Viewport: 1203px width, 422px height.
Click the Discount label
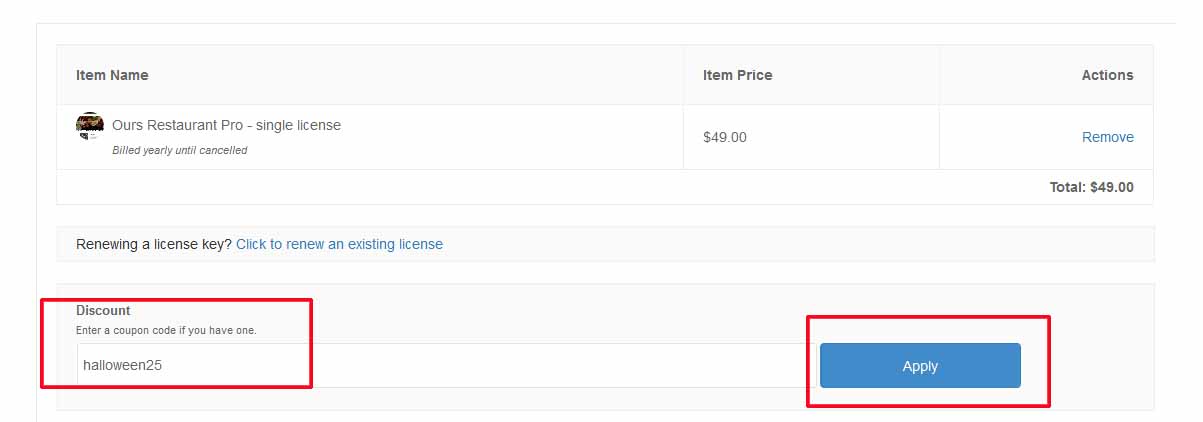pos(103,311)
